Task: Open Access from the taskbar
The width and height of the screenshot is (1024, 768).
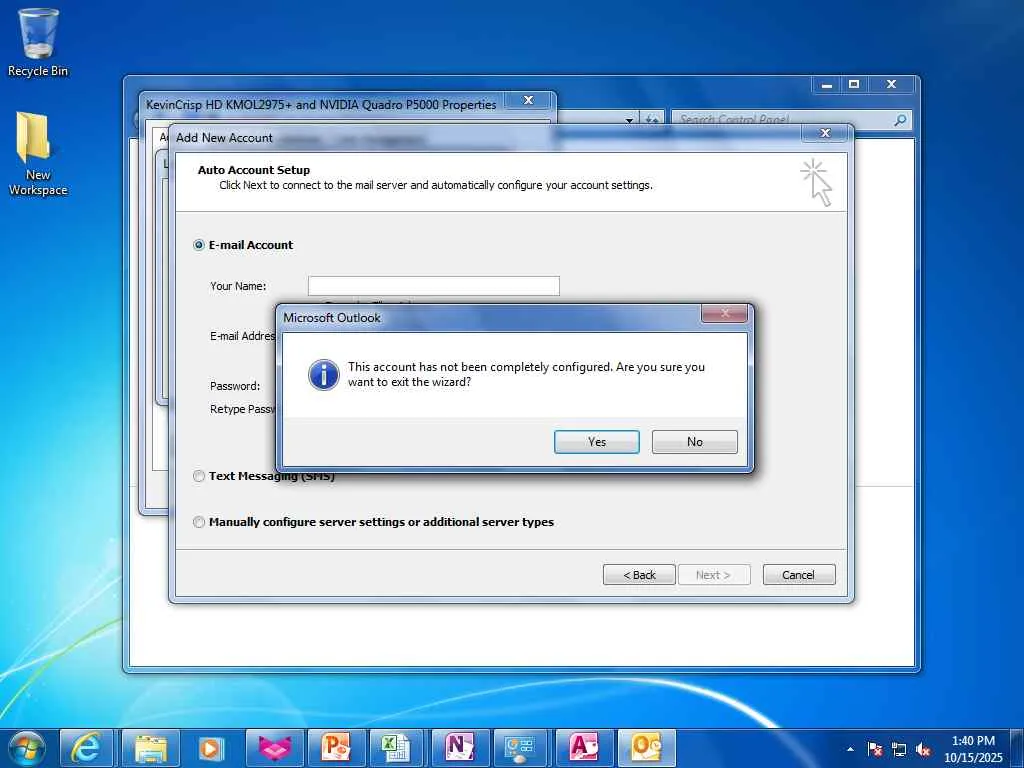Action: click(584, 748)
